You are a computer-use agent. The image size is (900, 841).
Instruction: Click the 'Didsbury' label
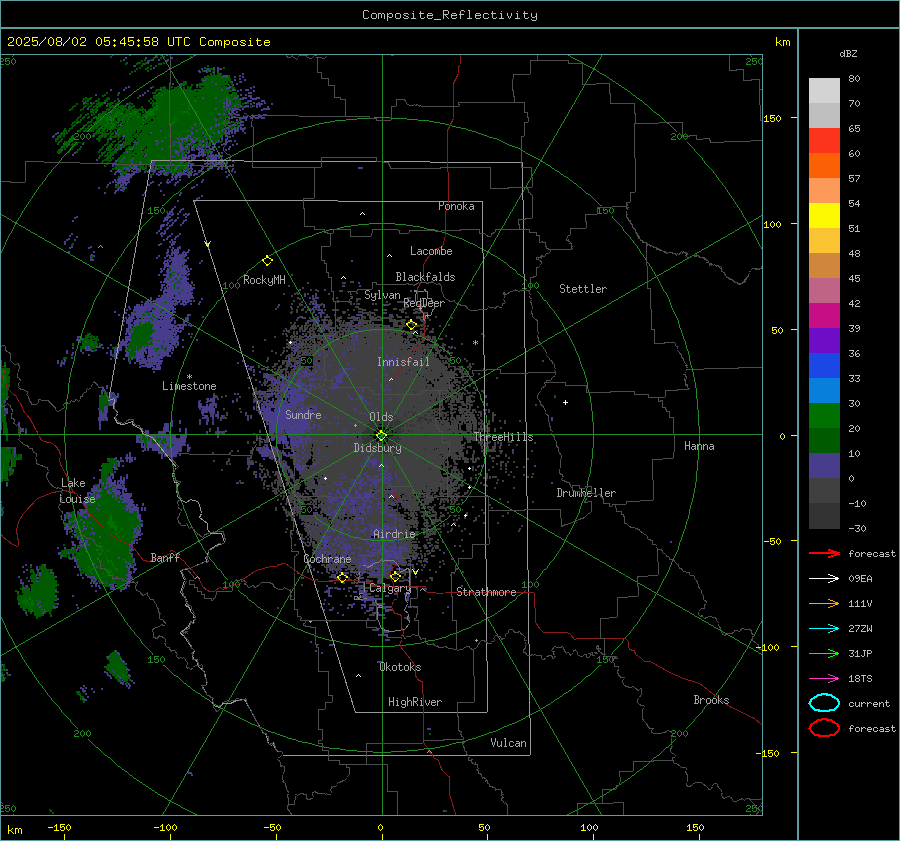pyautogui.click(x=377, y=448)
